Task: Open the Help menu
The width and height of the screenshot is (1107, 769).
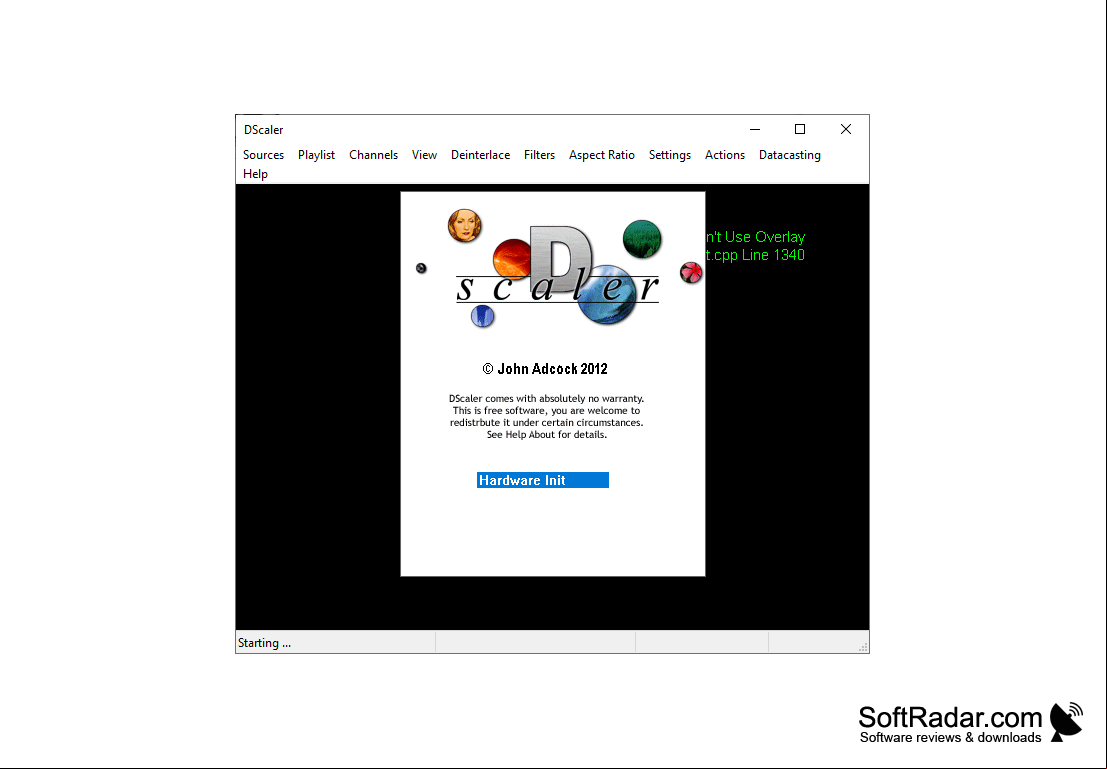Action: [255, 174]
